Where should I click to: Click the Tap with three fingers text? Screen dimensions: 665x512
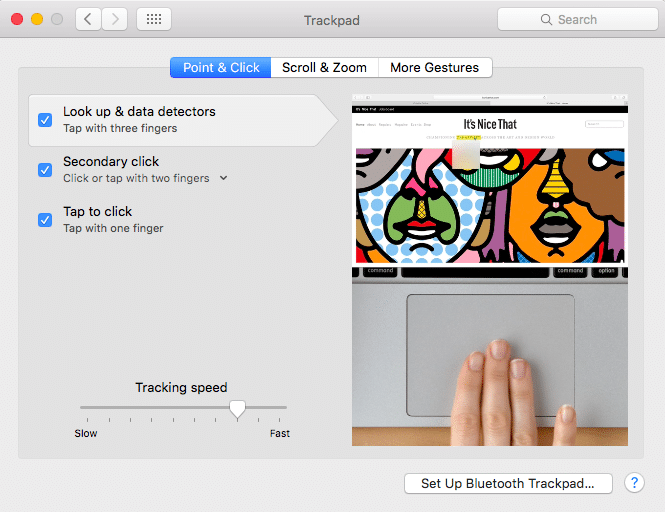120,128
